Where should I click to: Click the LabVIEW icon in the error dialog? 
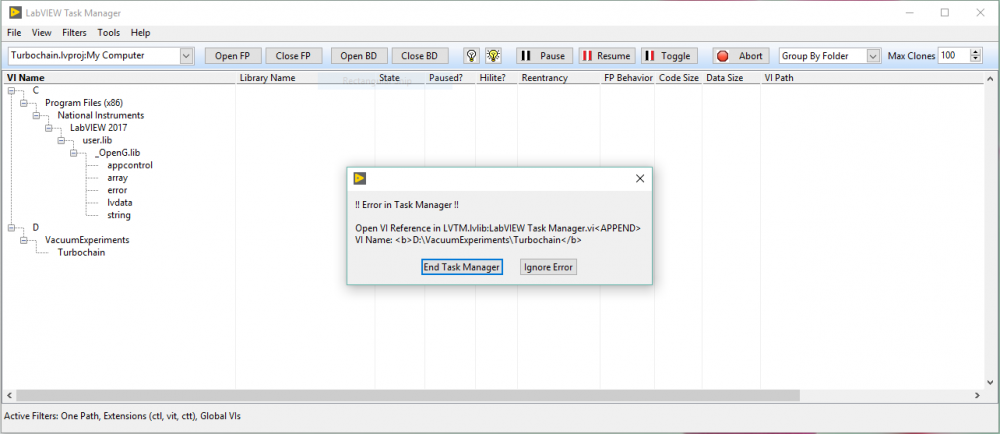tap(361, 178)
